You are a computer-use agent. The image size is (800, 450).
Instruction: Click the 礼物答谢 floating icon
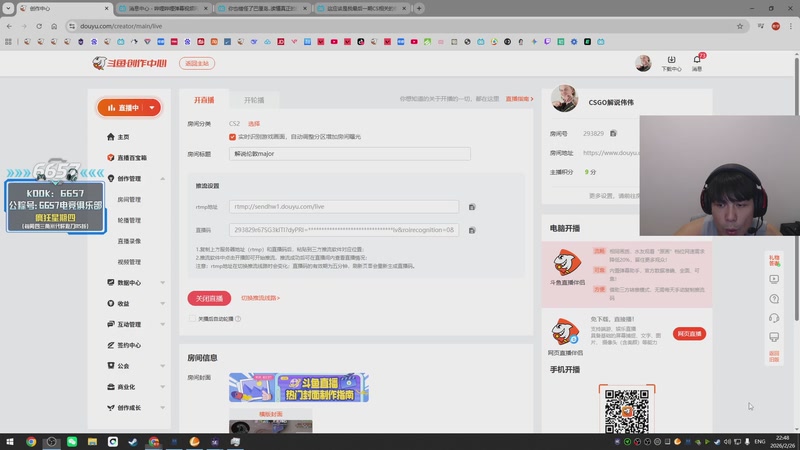tap(774, 260)
